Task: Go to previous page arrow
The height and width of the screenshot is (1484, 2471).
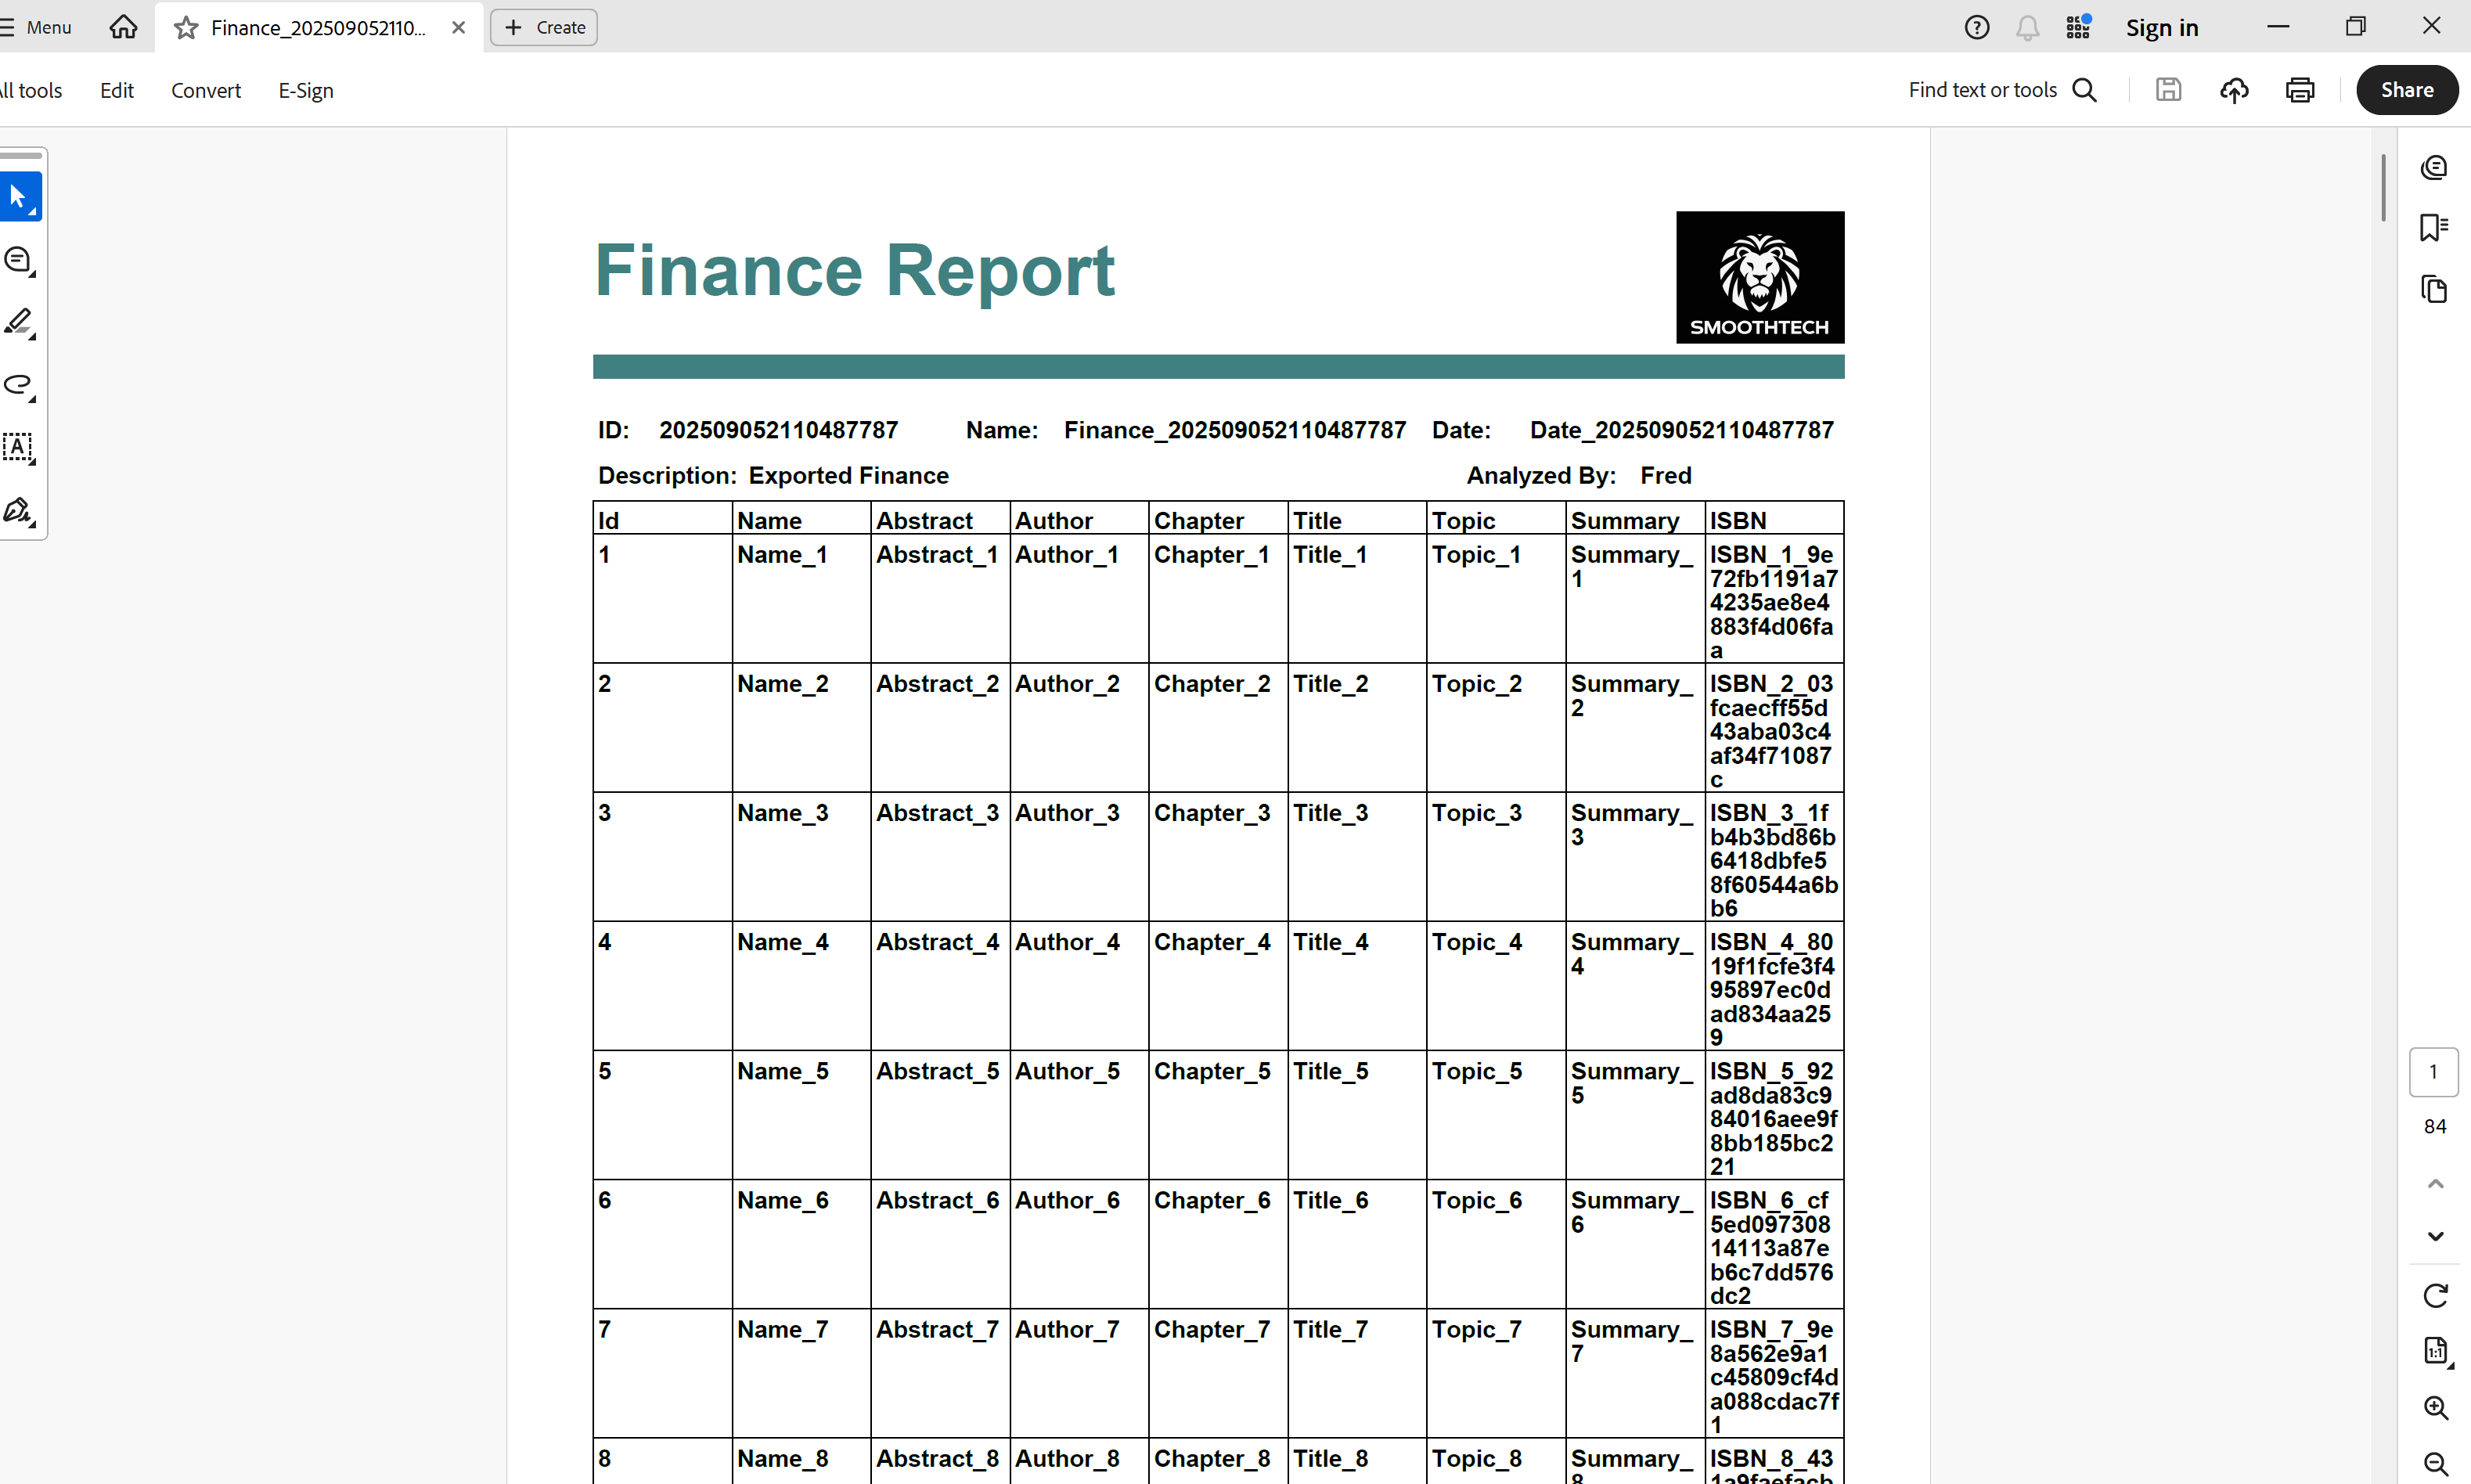Action: coord(2435,1184)
